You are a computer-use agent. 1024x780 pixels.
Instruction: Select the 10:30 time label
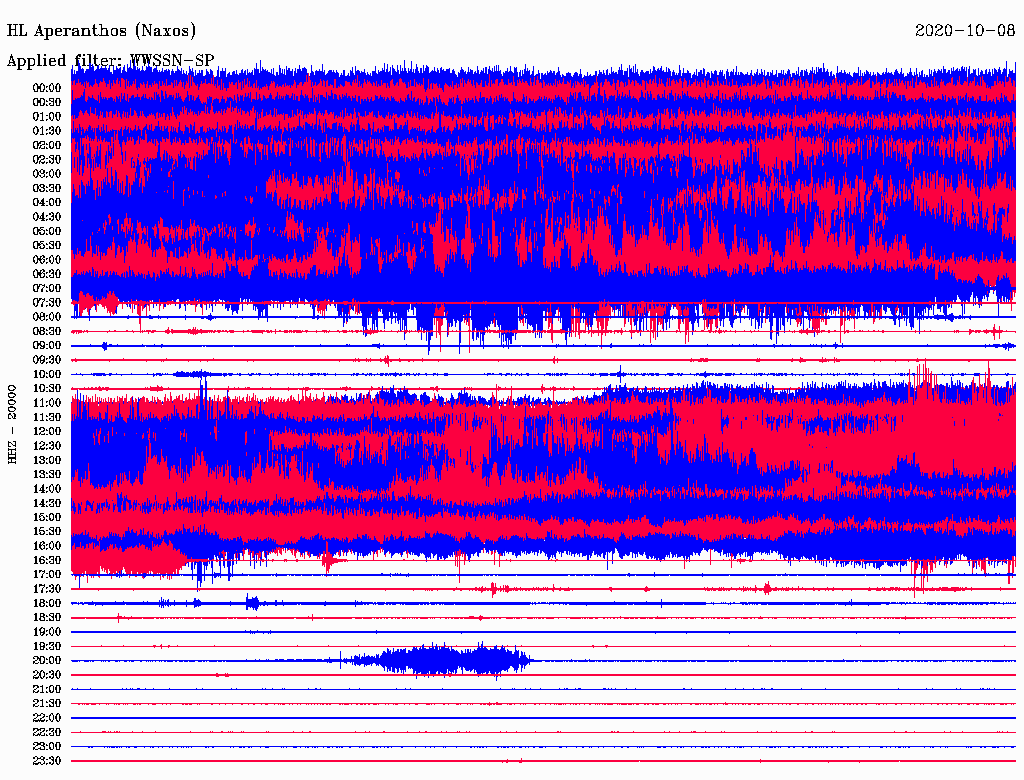click(x=47, y=389)
